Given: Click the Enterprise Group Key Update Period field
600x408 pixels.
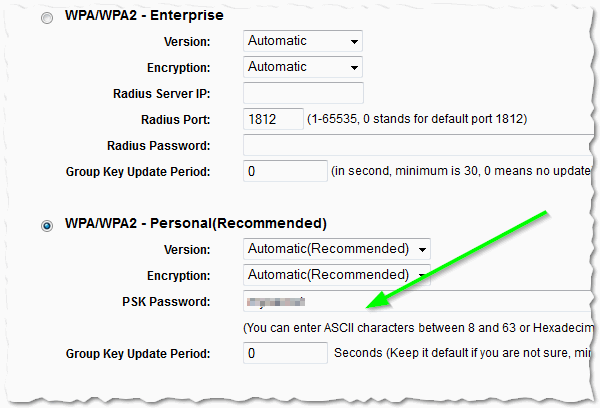Looking at the screenshot, I should 285,172.
